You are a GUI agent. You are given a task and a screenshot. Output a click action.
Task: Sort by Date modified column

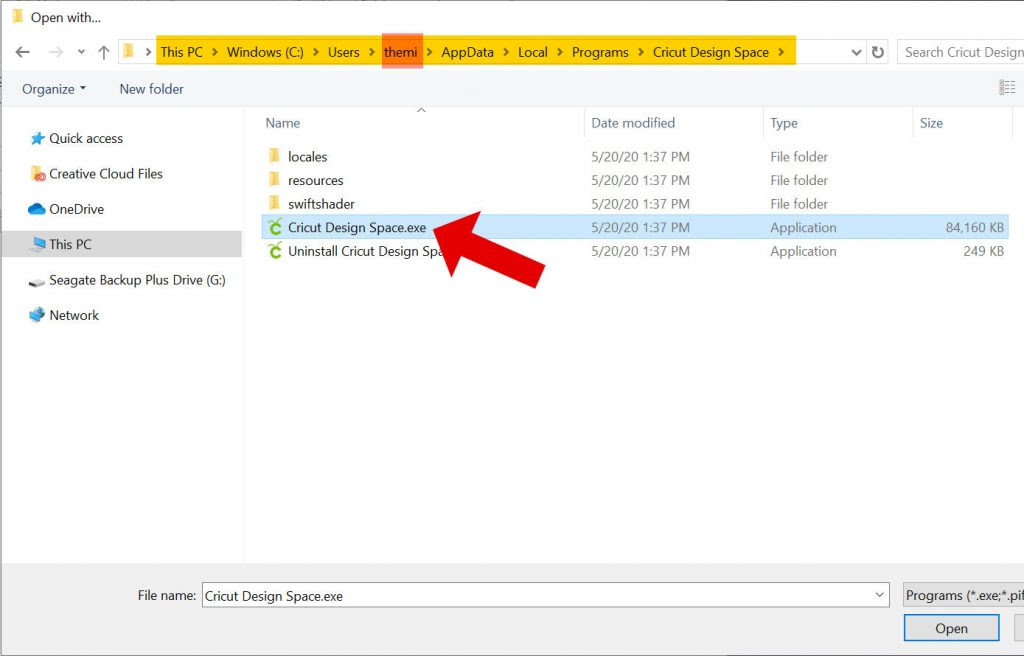633,123
